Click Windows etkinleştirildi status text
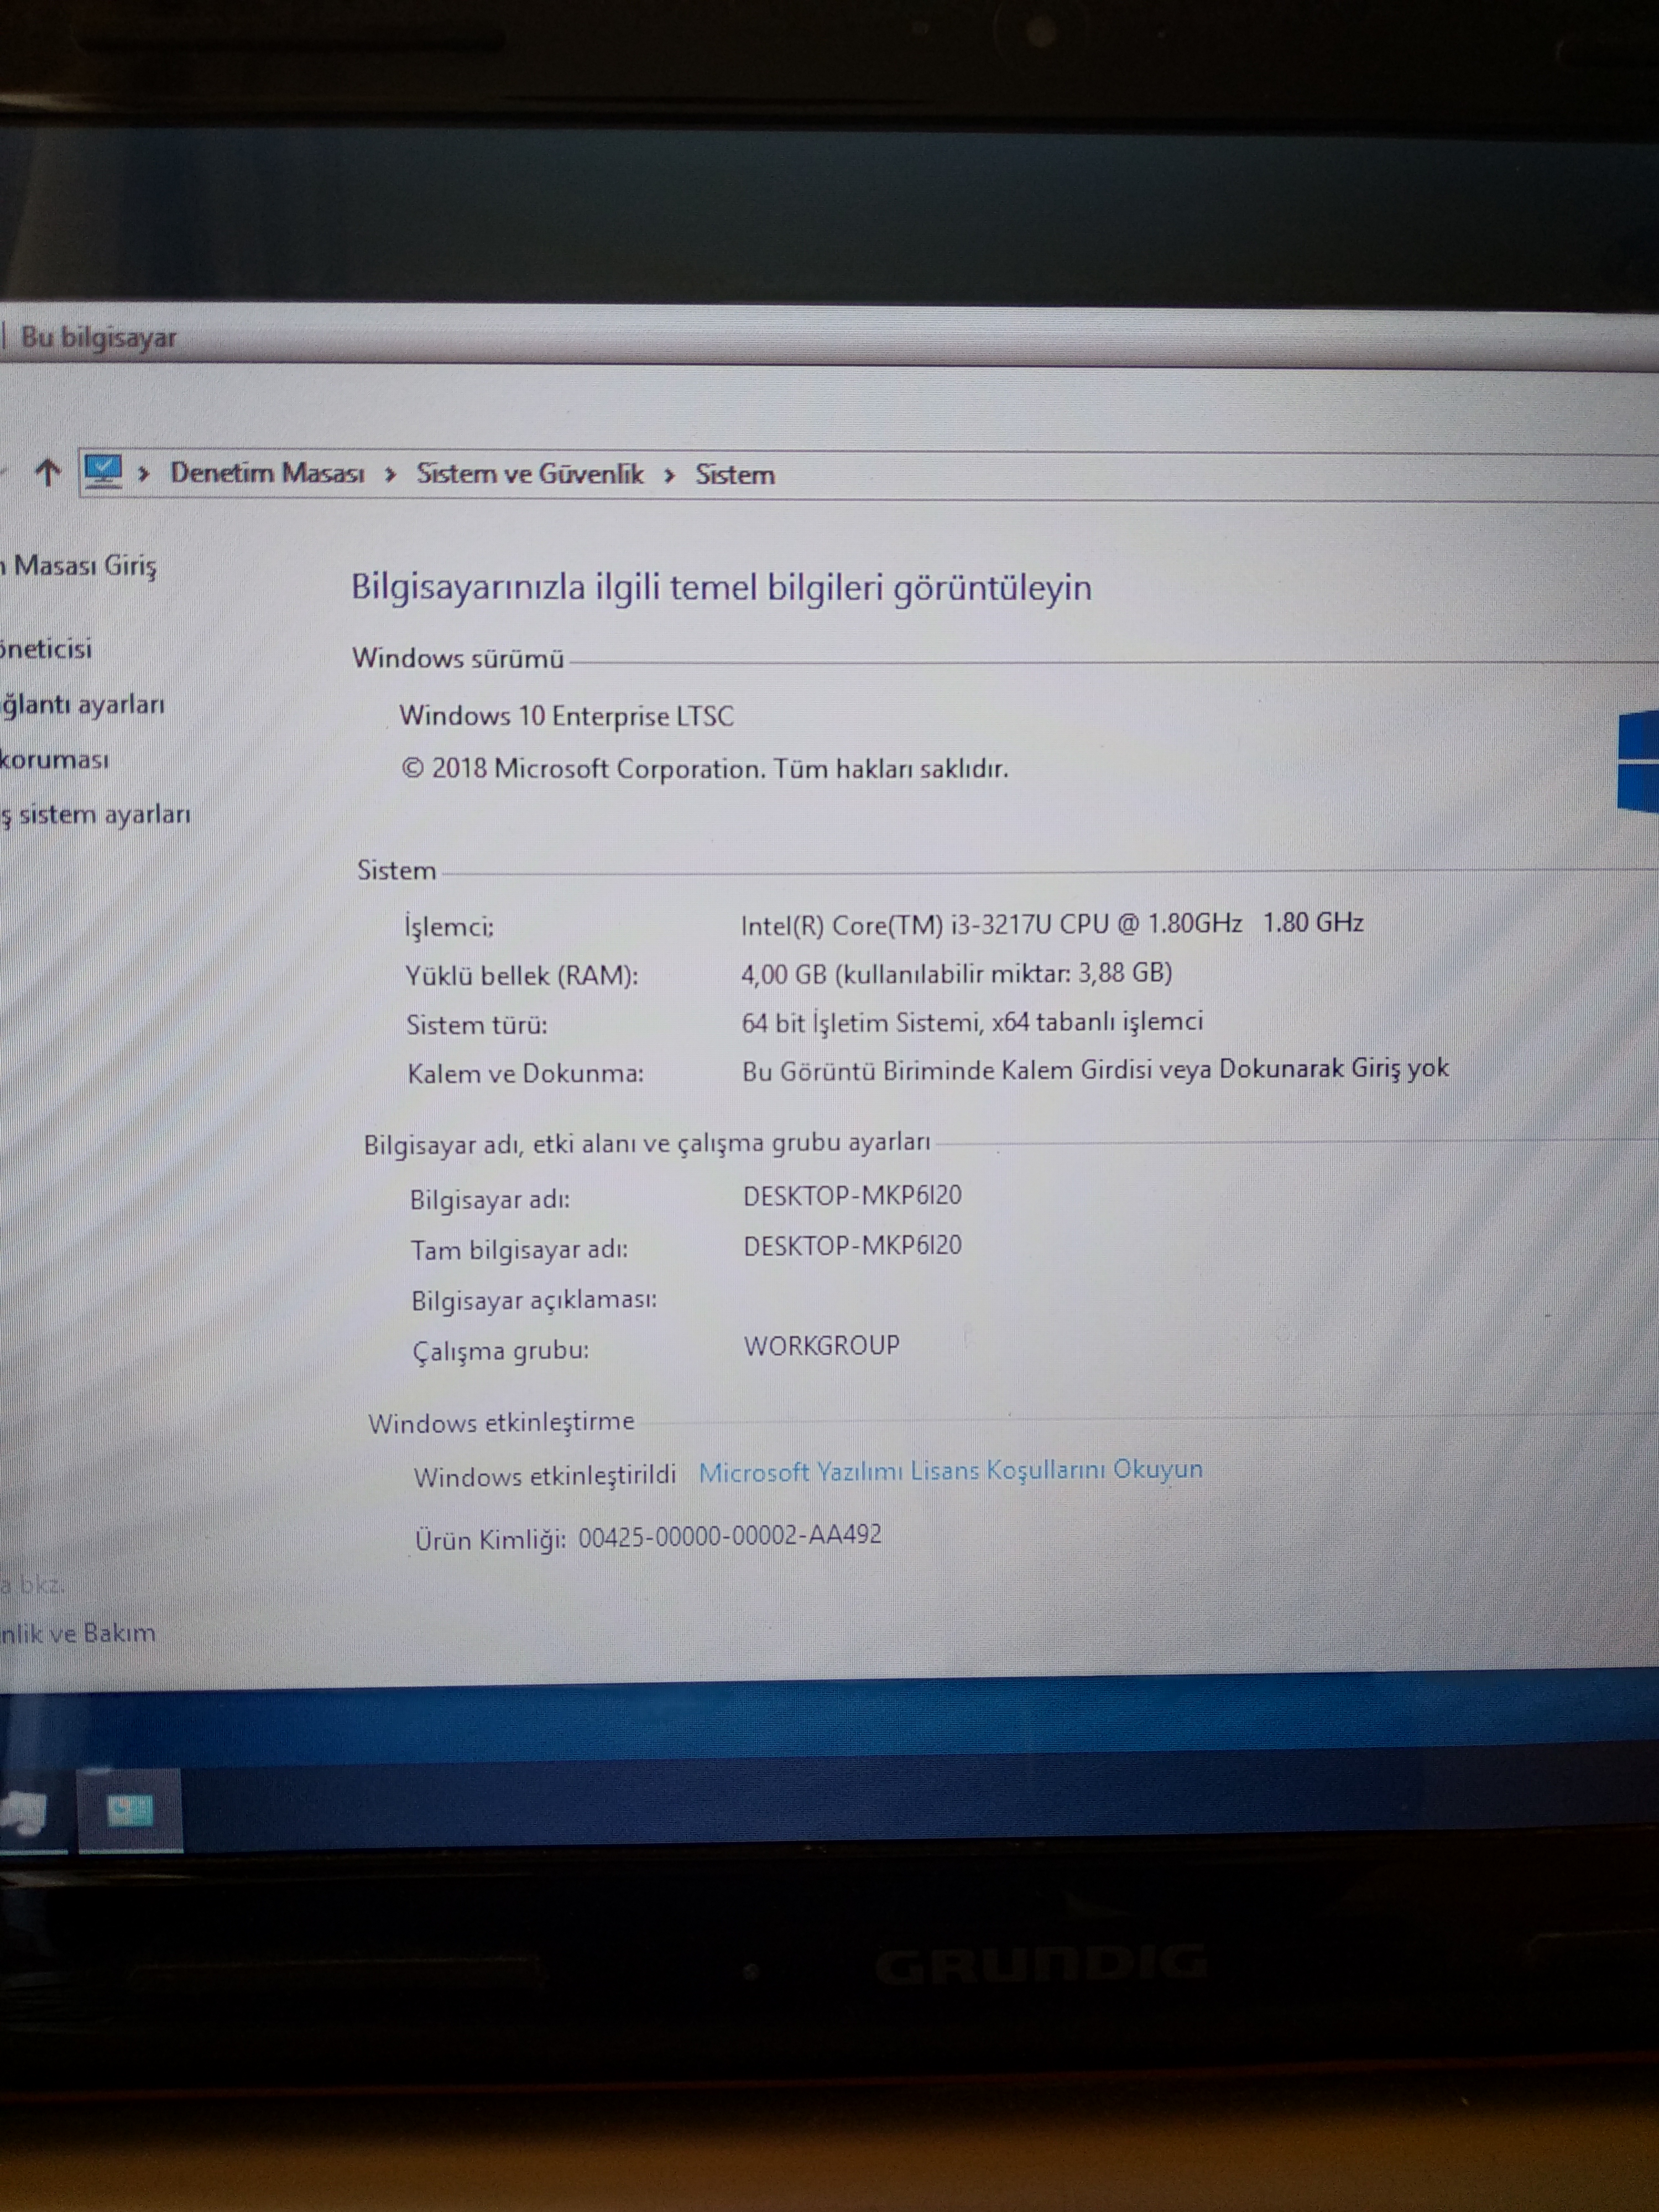The image size is (1659, 2212). (545, 1476)
